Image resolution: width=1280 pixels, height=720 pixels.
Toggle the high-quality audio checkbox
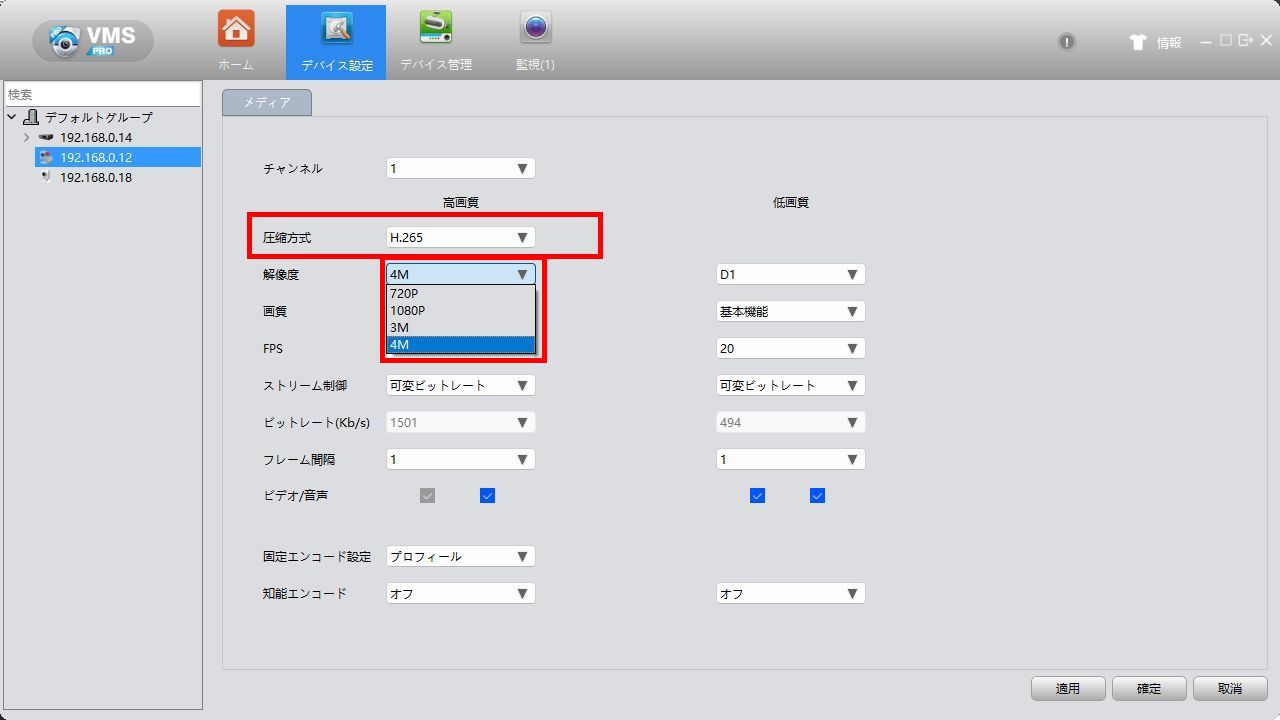point(487,496)
